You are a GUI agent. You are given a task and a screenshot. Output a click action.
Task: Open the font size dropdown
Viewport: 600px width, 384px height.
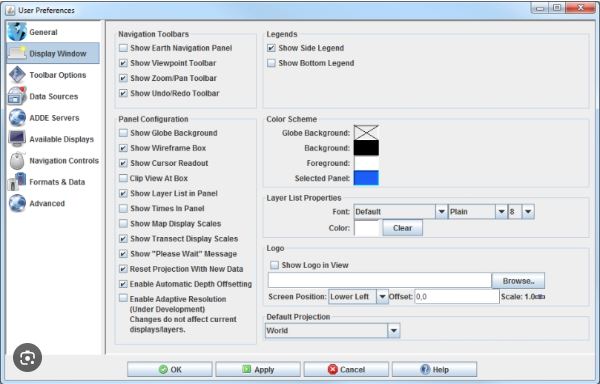(x=521, y=212)
